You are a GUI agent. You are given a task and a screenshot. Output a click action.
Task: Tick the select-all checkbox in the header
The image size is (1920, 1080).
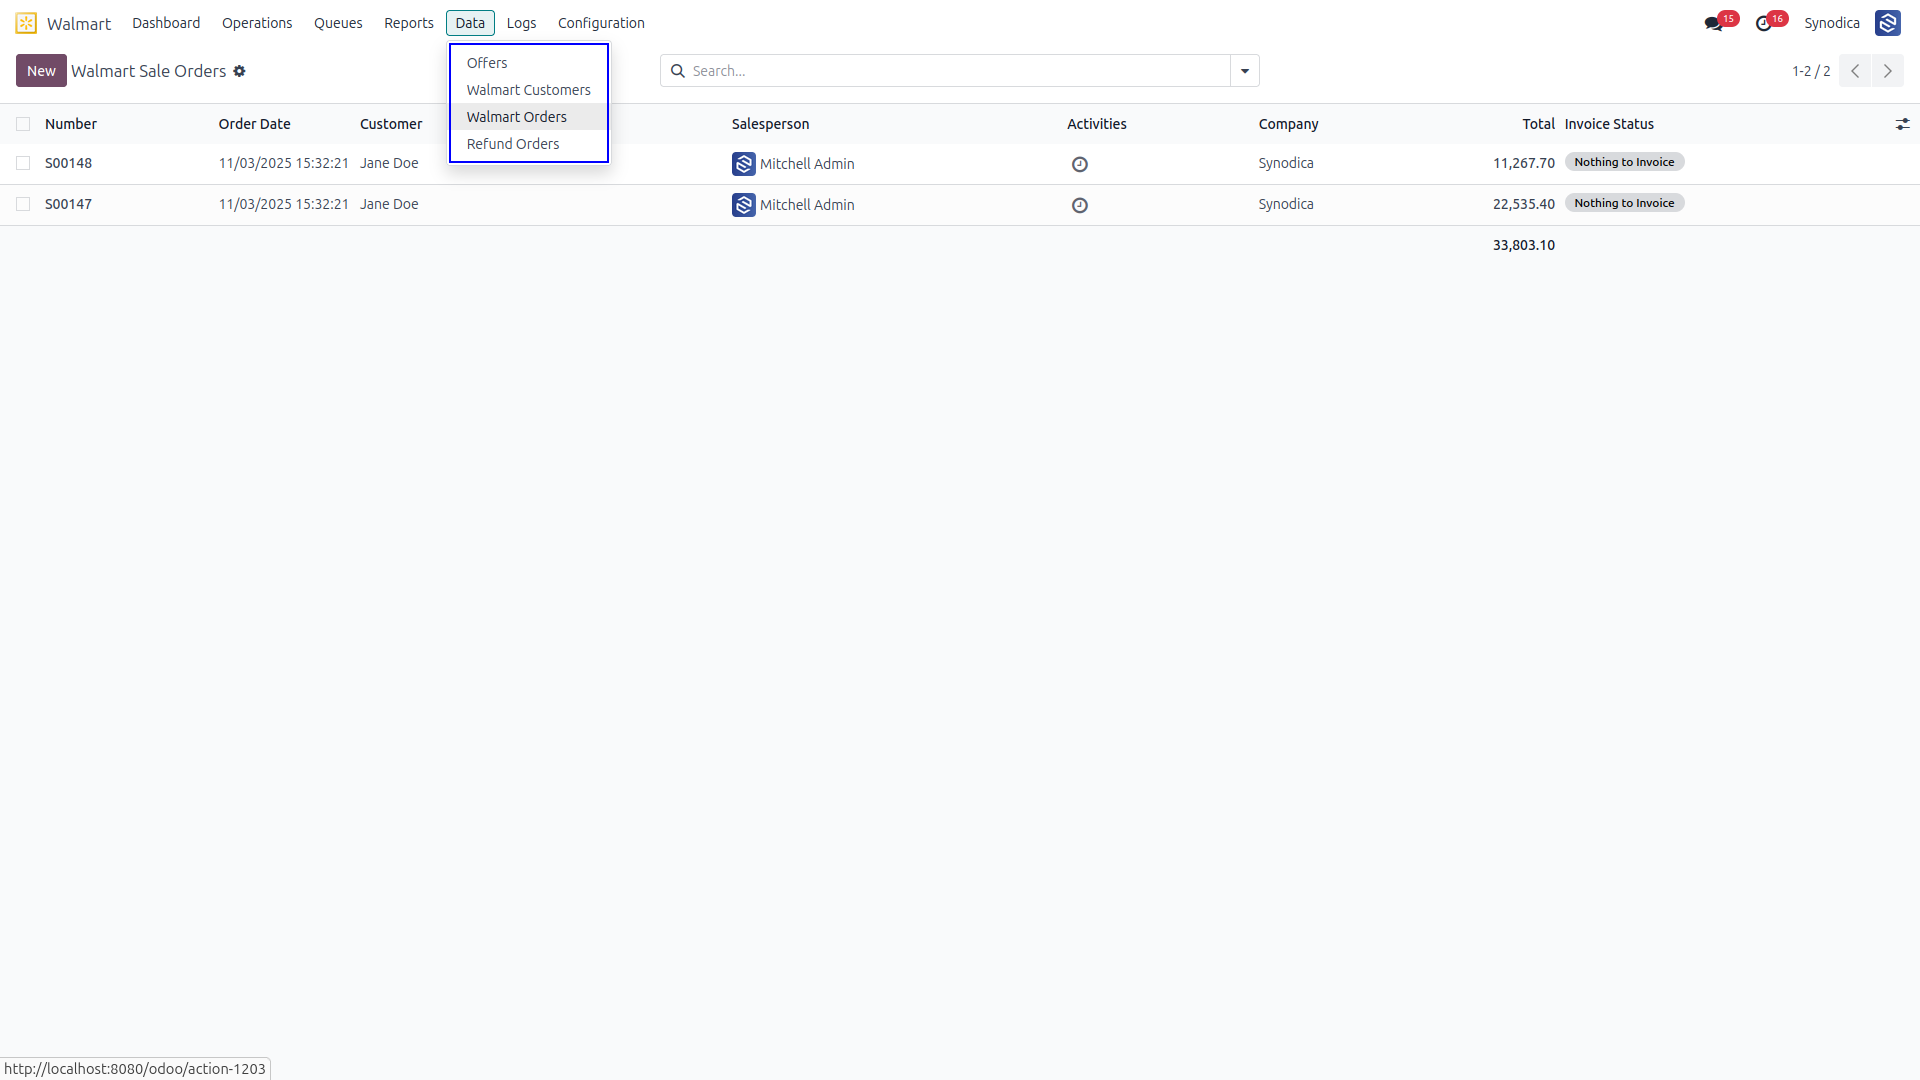point(23,124)
